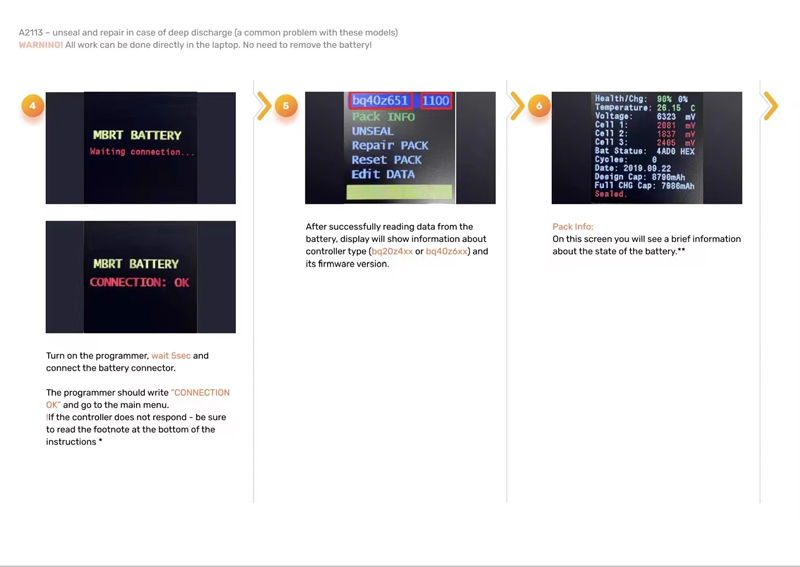Image resolution: width=800 pixels, height=567 pixels.
Task: Click 'If the controller does not respond' note
Action: coord(136,429)
